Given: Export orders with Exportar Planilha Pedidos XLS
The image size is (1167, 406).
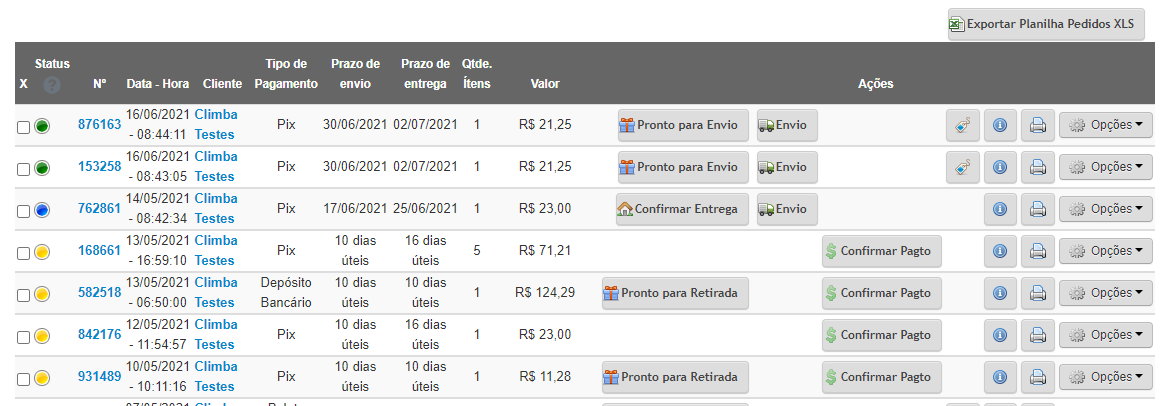Looking at the screenshot, I should (1046, 24).
